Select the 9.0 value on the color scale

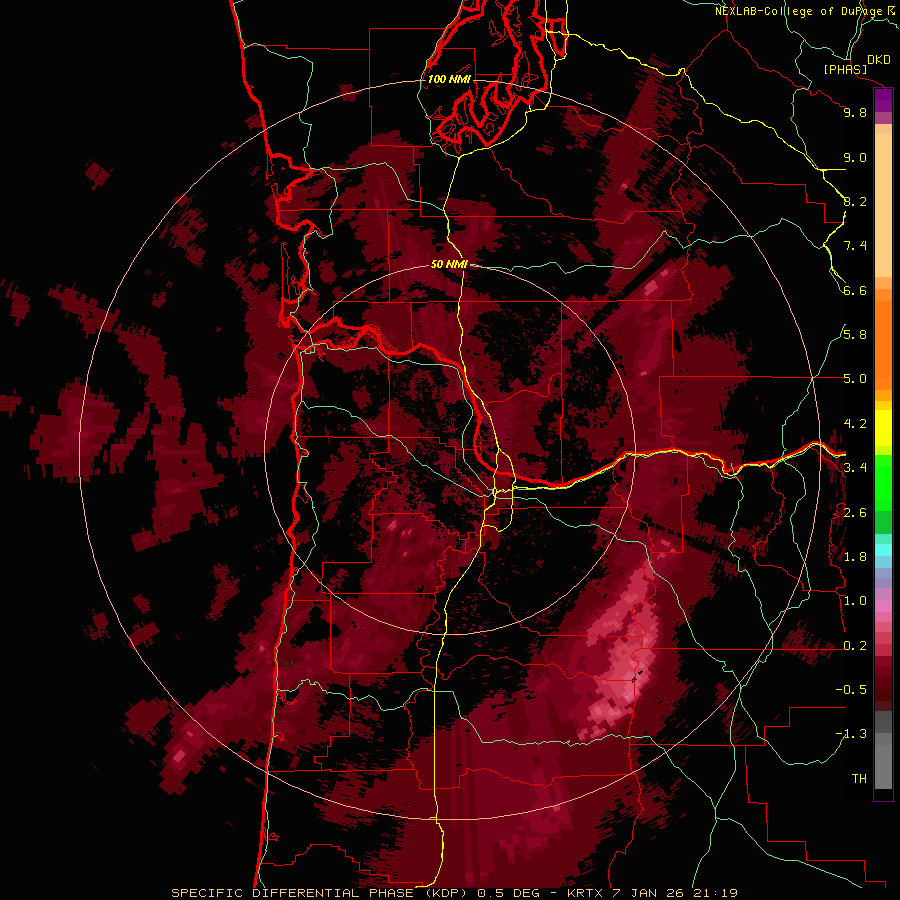855,157
